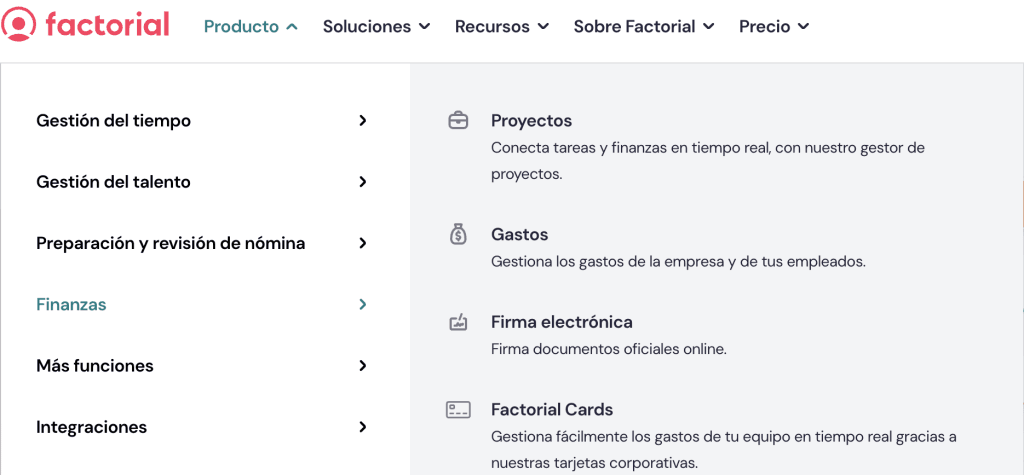Collapse the Producto dropdown menu
Screen dimensions: 1024x475
coord(251,27)
